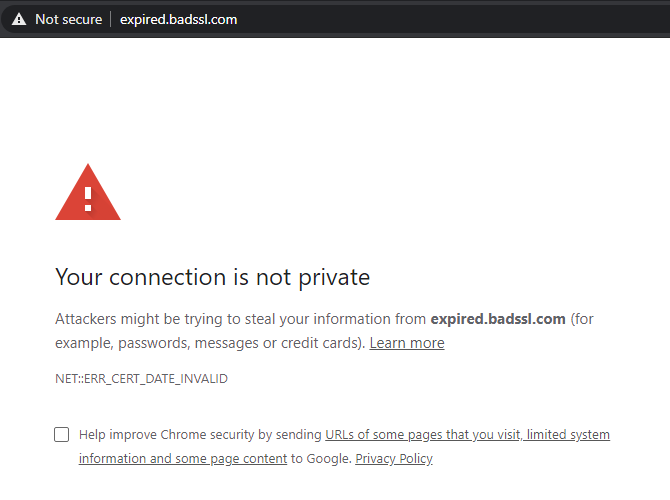Screen dimensions: 670x500
Task: Open the Privacy Policy link
Action: tap(394, 459)
